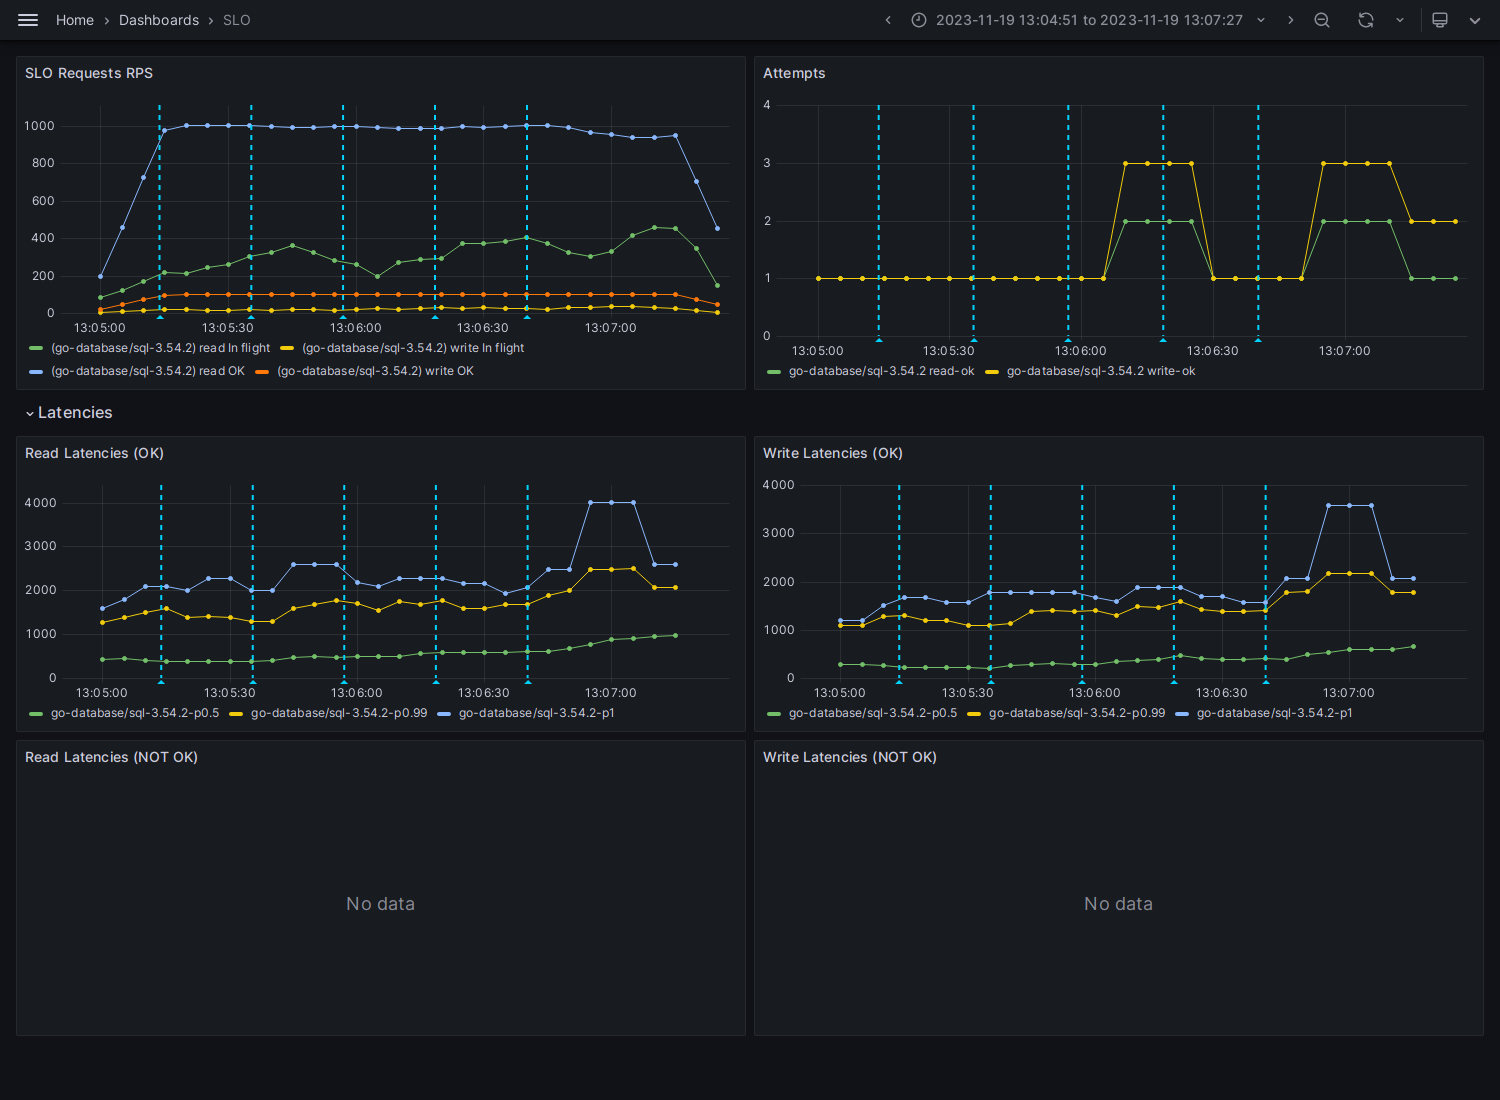Shift time range backward with left arrow
1500x1100 pixels.
(888, 20)
